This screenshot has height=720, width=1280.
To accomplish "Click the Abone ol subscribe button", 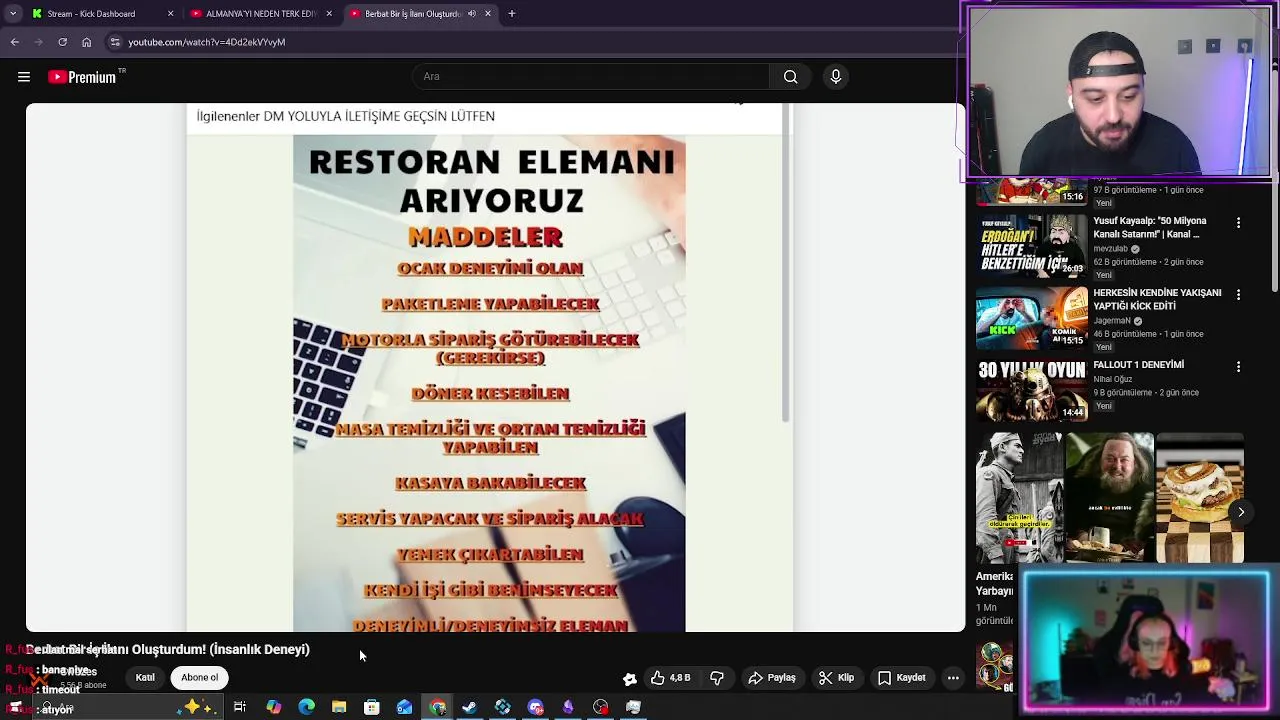I will (x=199, y=678).
